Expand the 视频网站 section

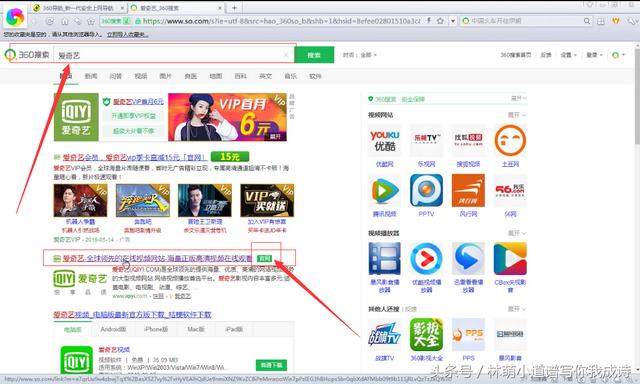coord(516,115)
